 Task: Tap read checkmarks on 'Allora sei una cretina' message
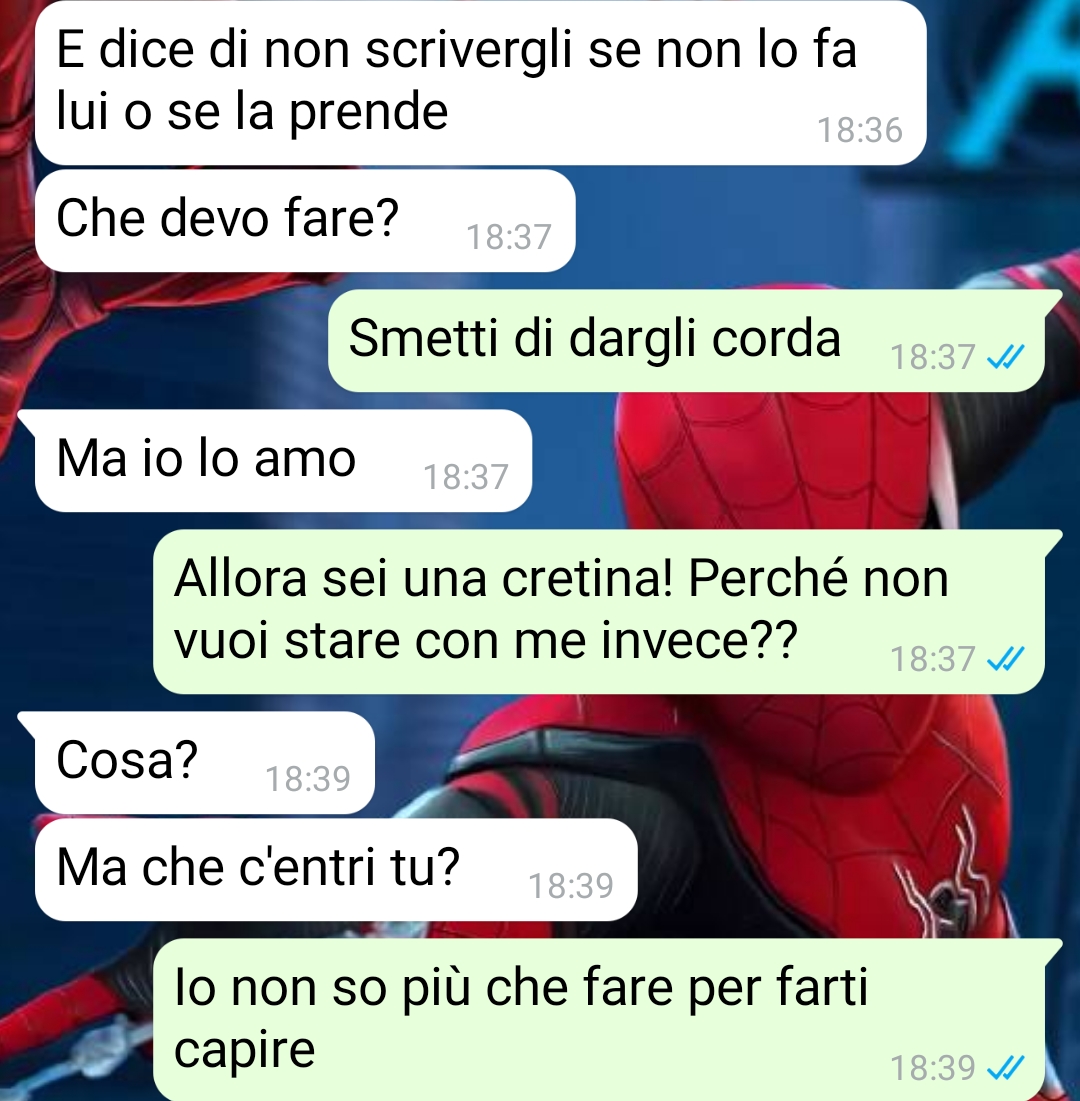coord(1006,659)
